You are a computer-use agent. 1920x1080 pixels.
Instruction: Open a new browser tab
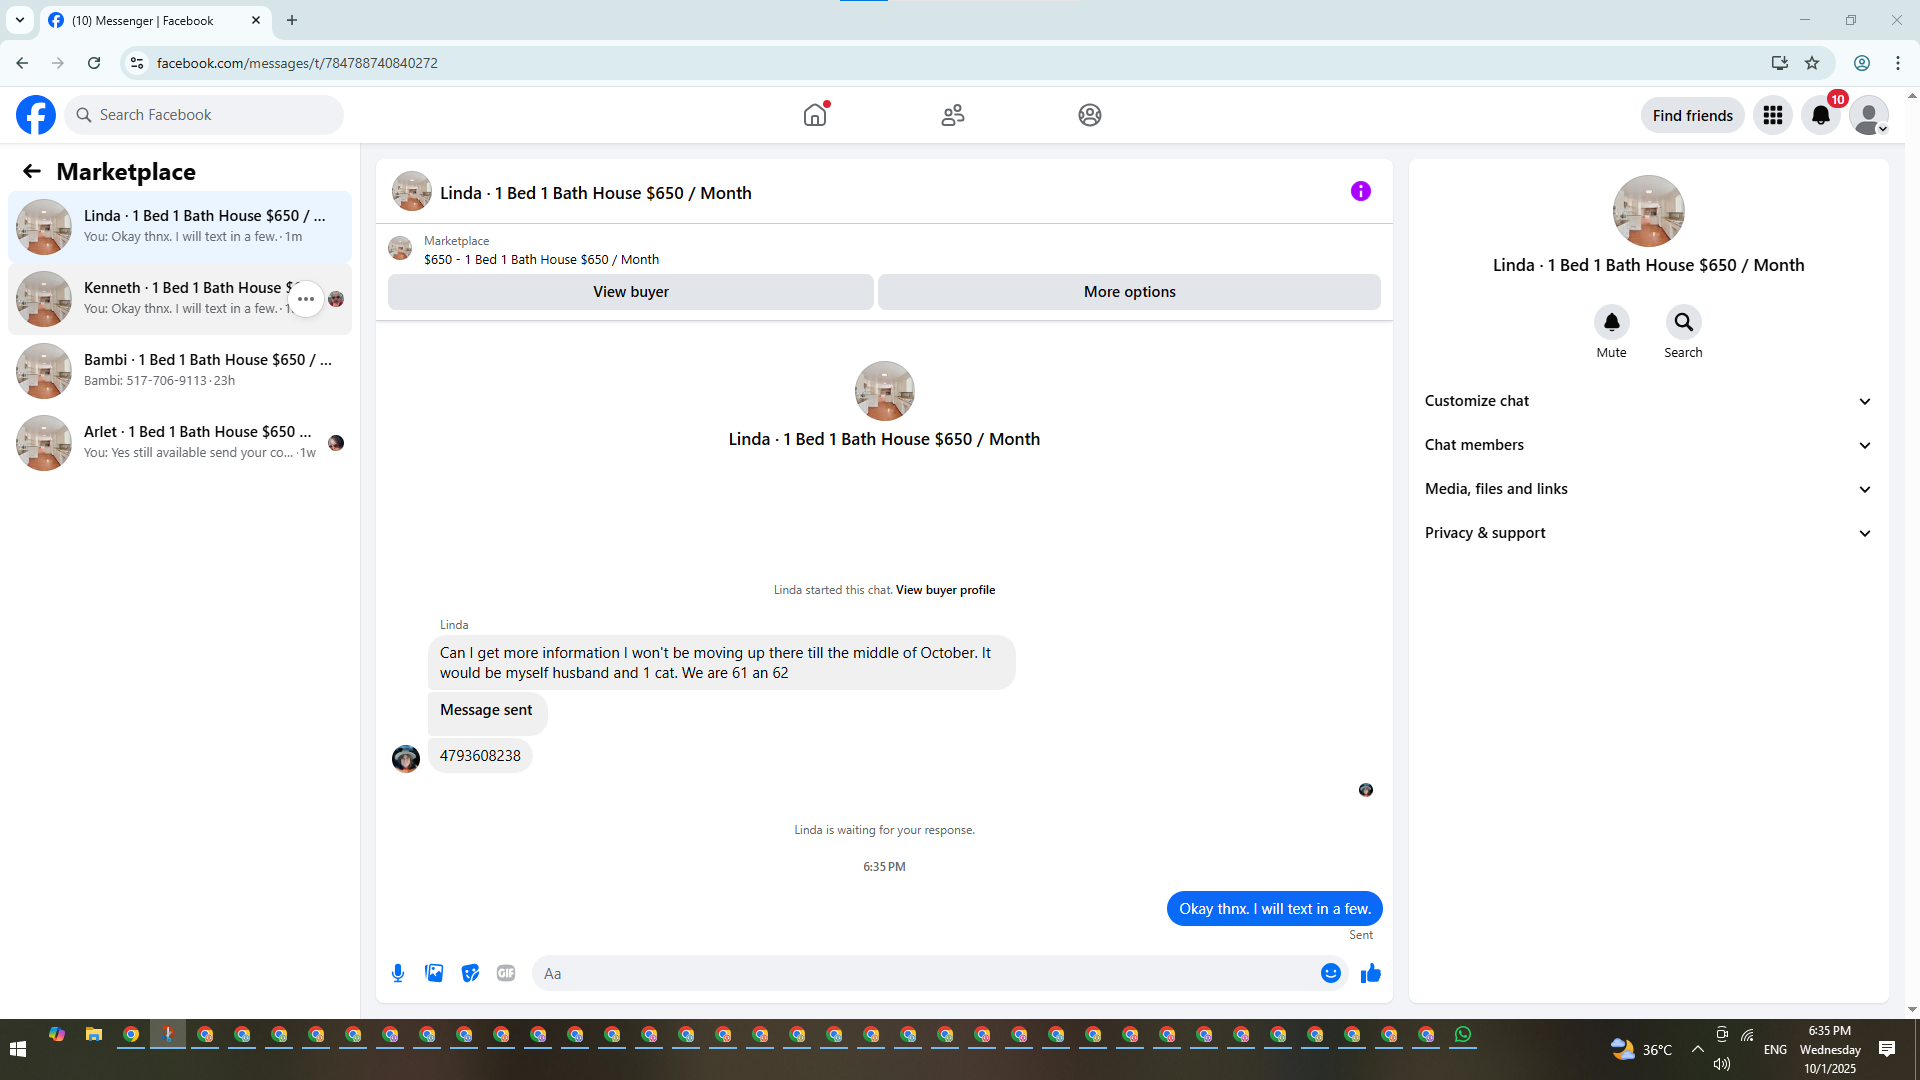pyautogui.click(x=292, y=20)
